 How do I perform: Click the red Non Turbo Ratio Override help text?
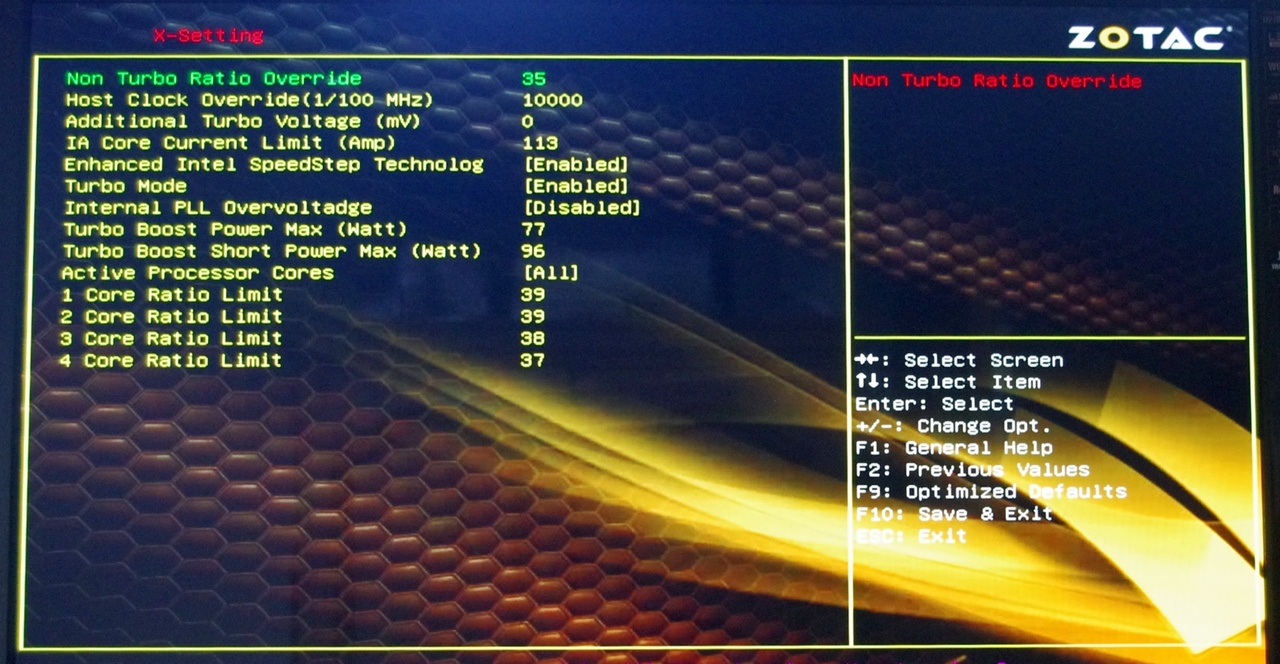(x=997, y=81)
